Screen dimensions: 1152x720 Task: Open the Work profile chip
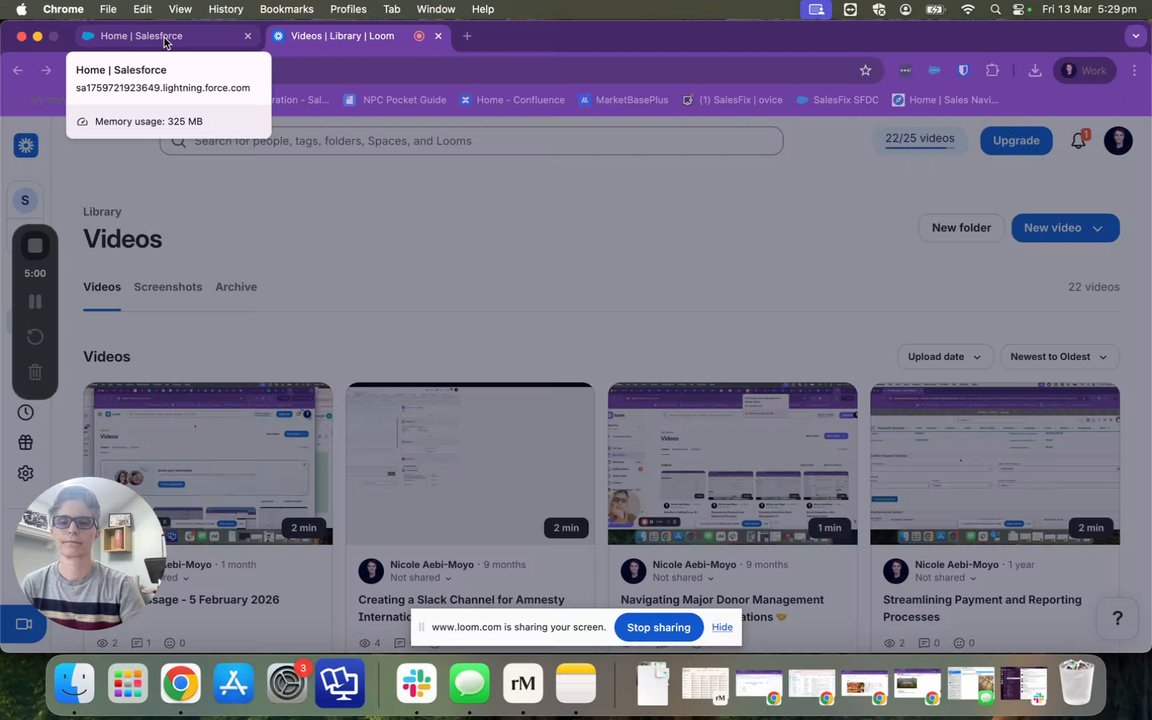coord(1084,71)
